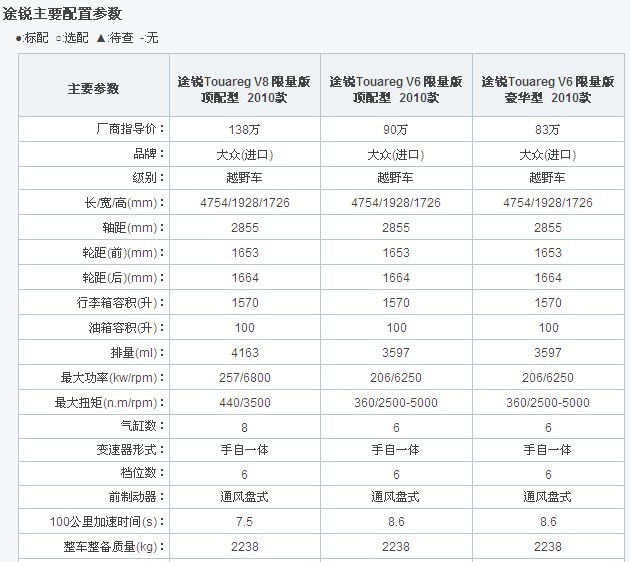Click the ●:标配 legend entry

[32, 38]
